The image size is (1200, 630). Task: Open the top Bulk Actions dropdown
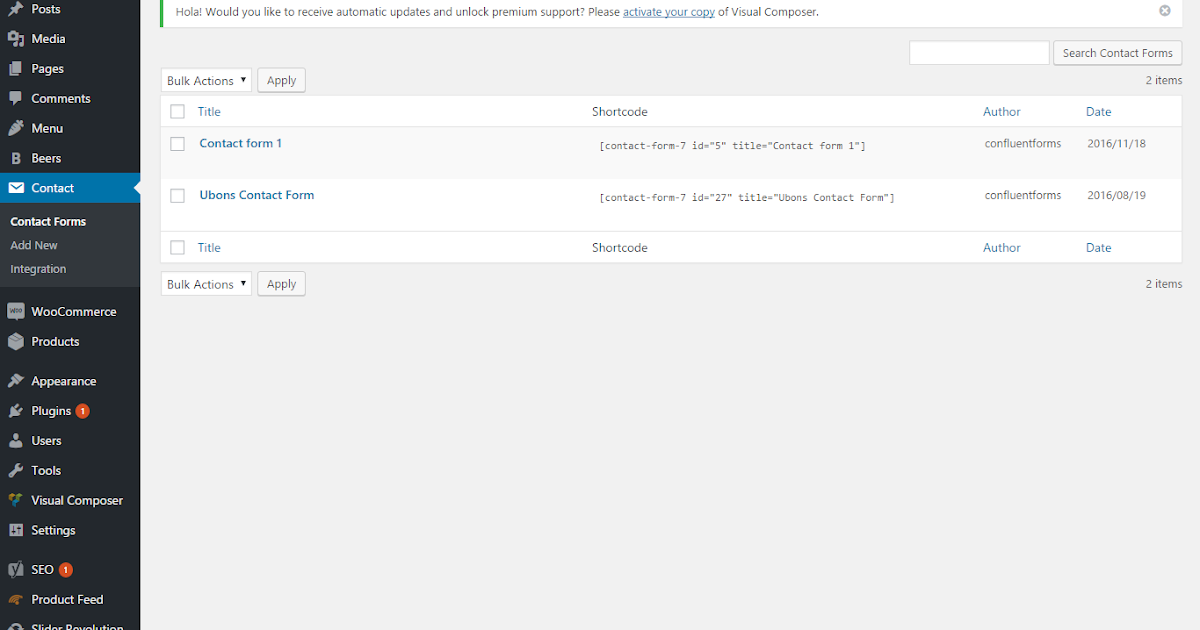[x=206, y=80]
